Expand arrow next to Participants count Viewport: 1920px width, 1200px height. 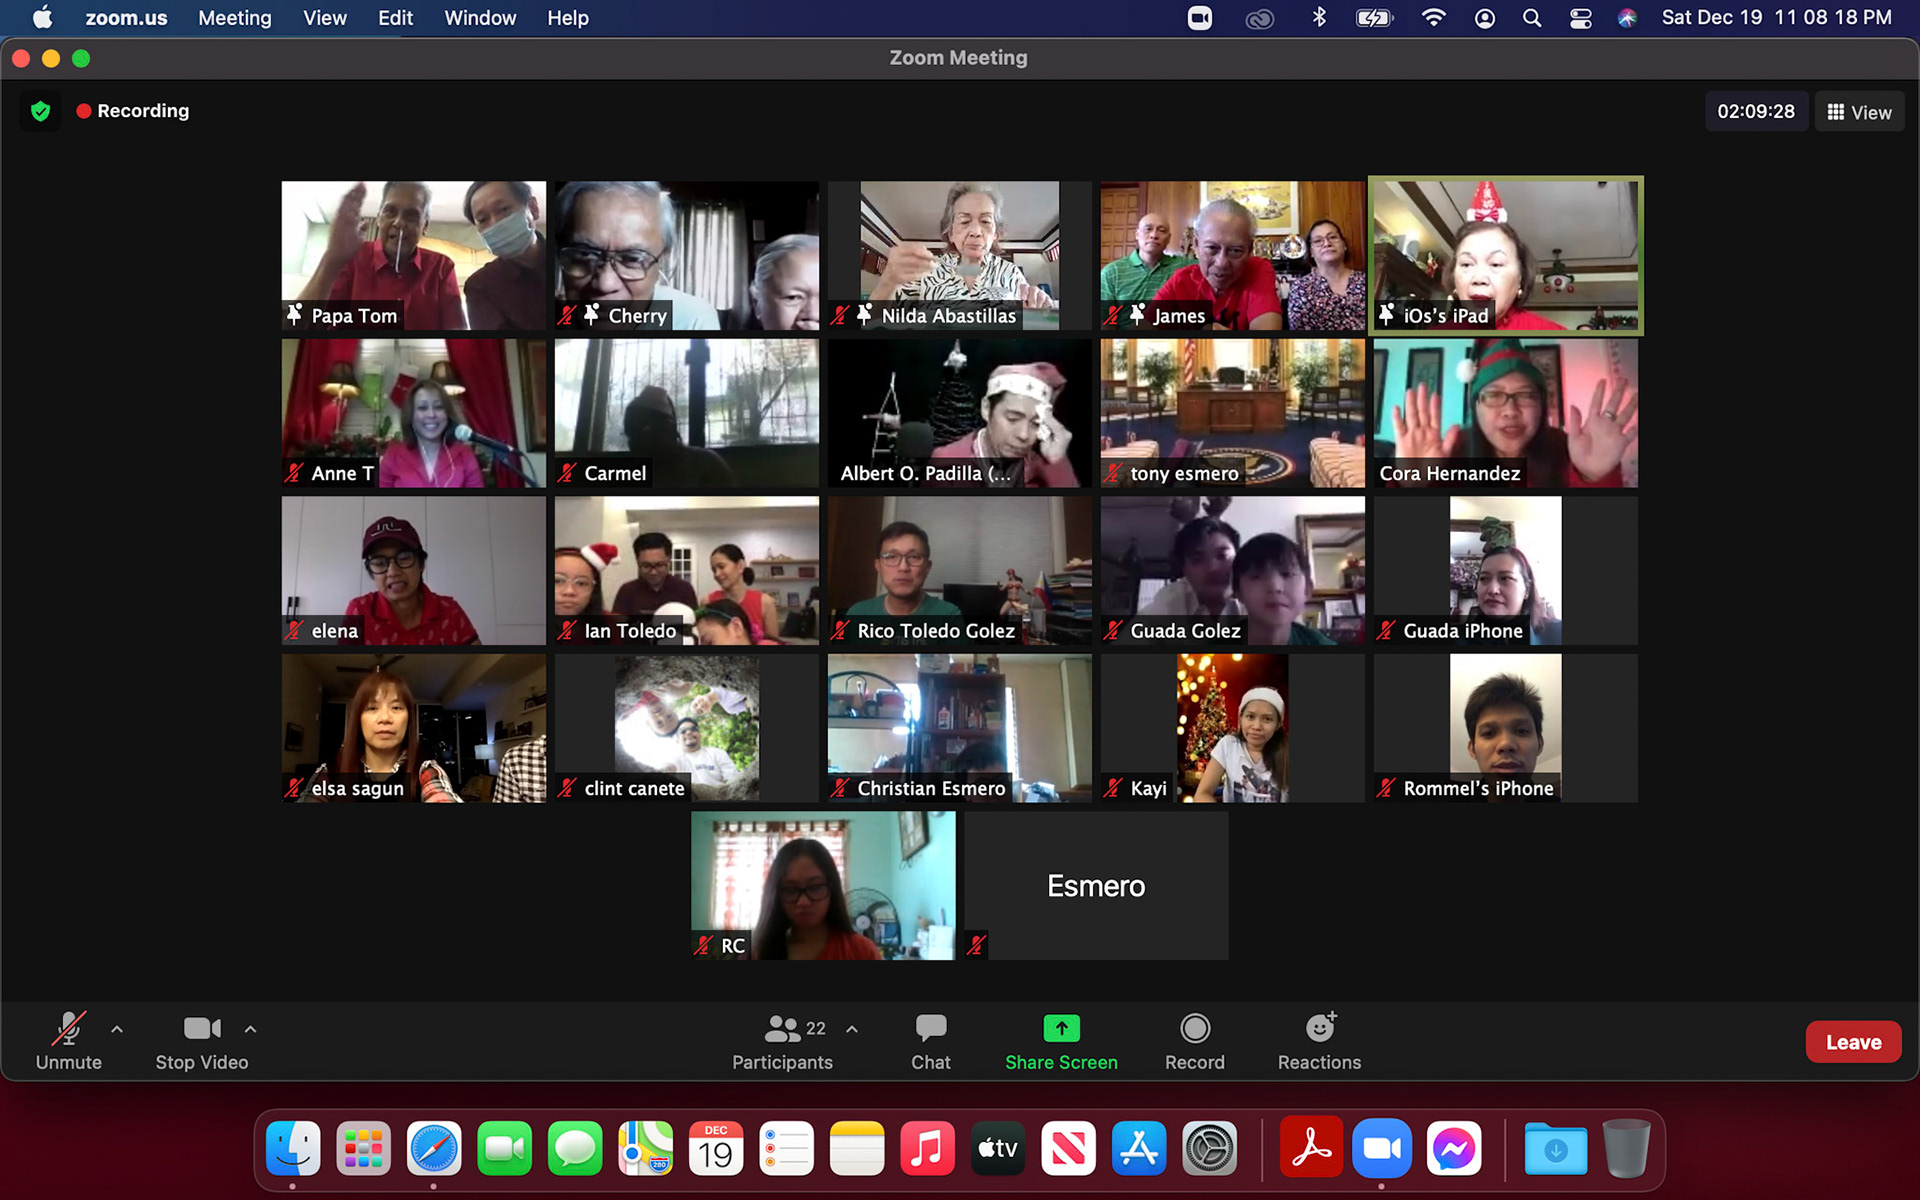[852, 1029]
